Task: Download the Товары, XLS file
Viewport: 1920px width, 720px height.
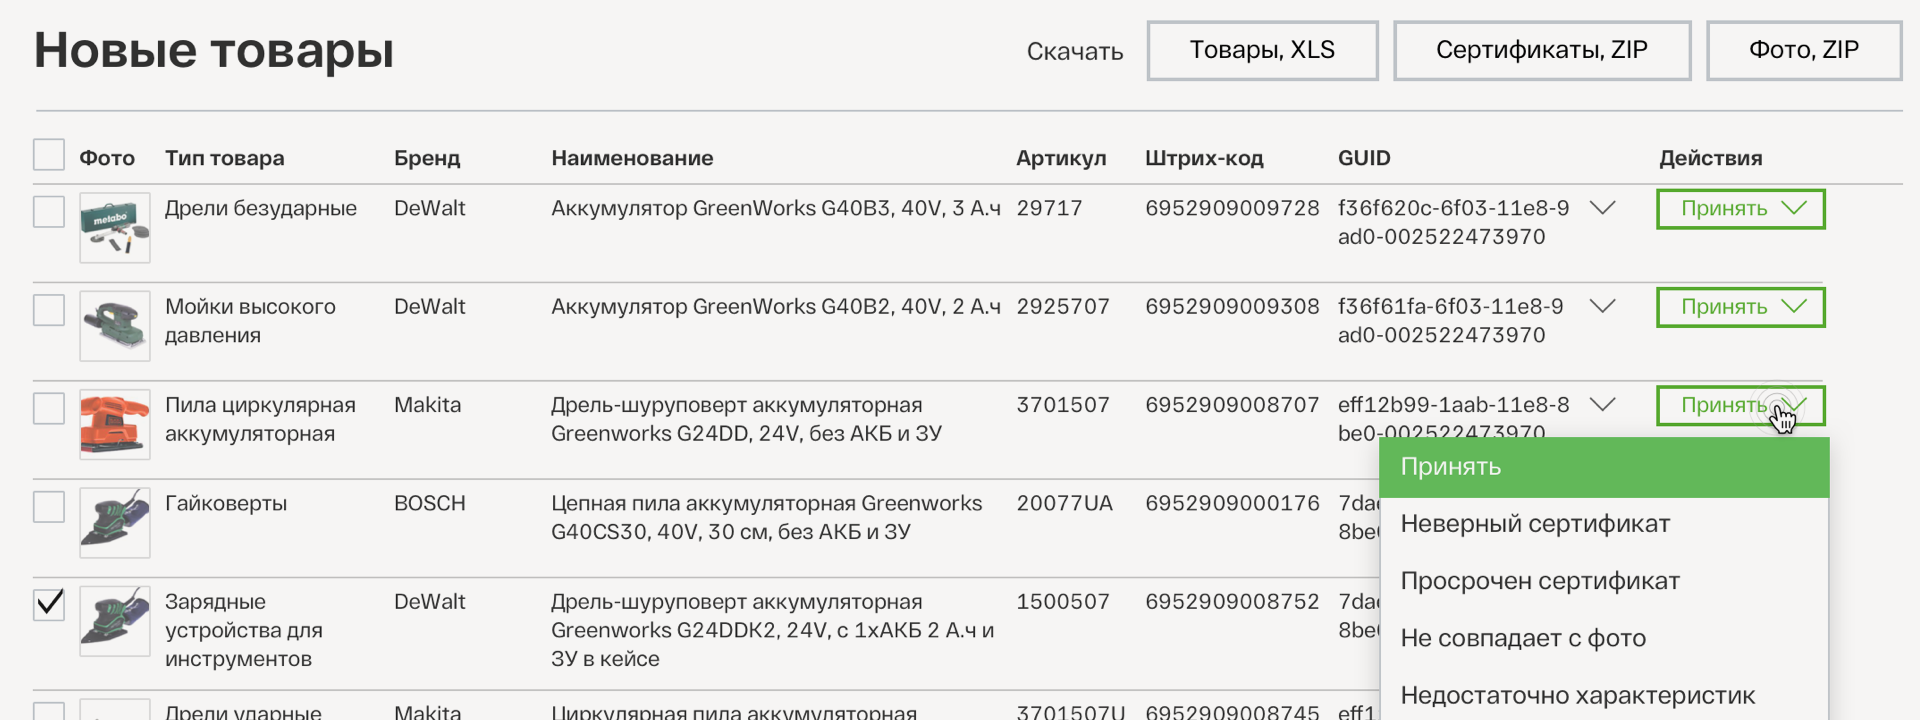Action: 1262,50
